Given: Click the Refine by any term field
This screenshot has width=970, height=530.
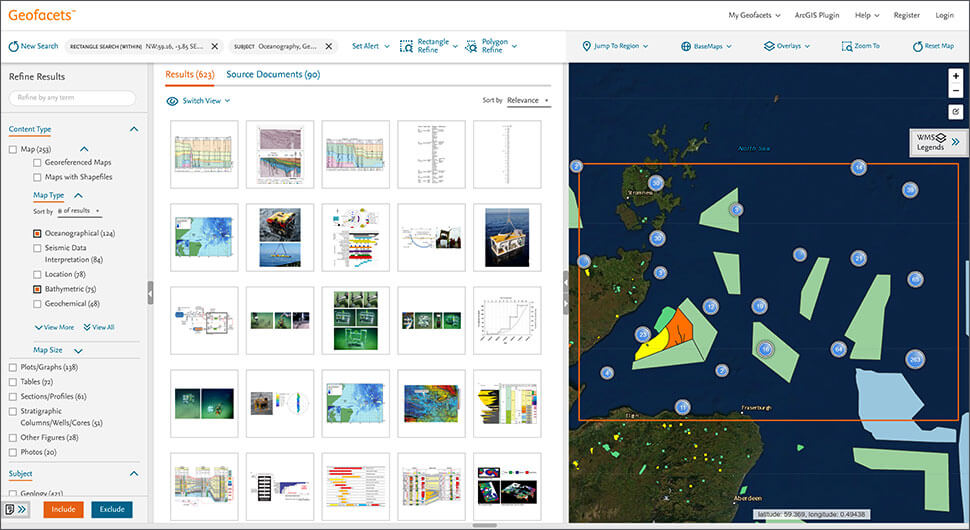Looking at the screenshot, I should 72,98.
